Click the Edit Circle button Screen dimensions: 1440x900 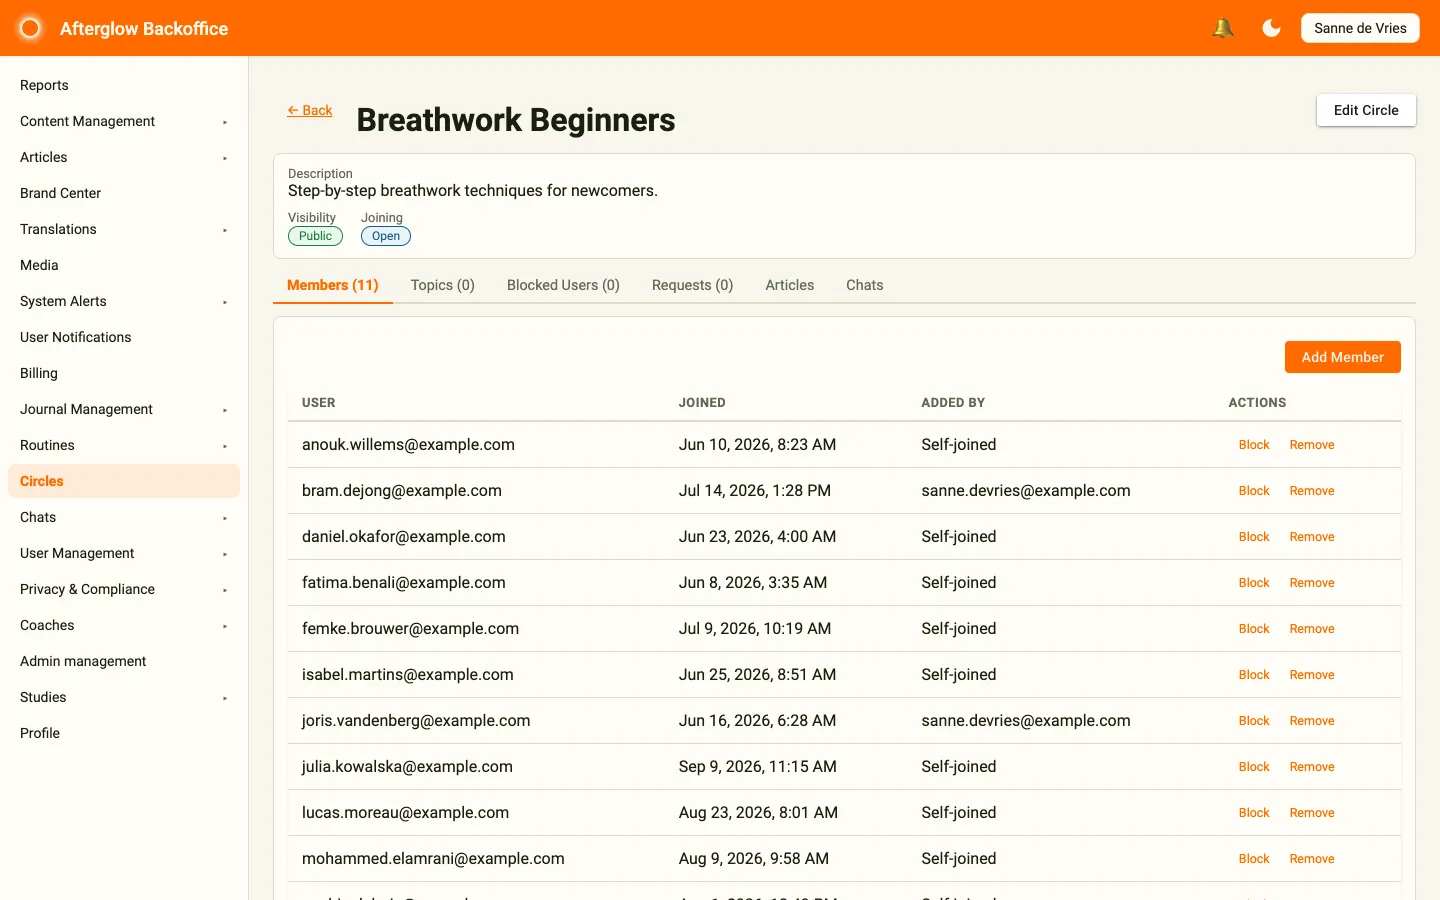[x=1366, y=110]
